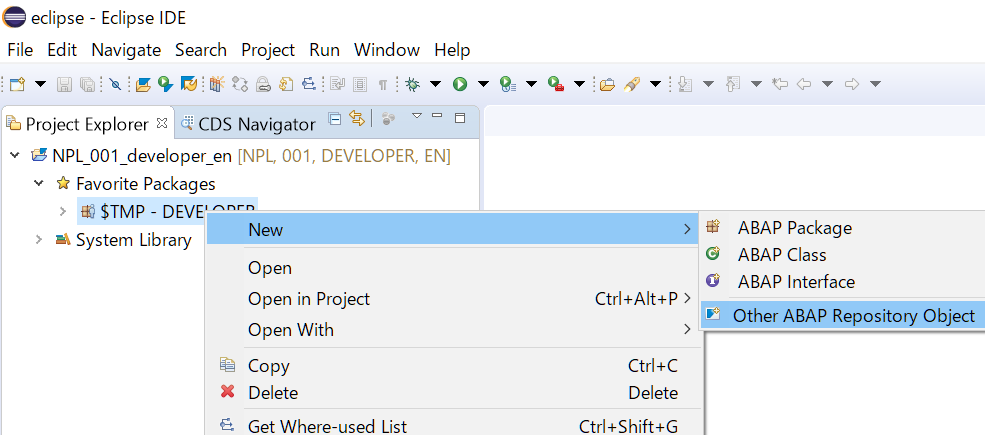Open the Navigate menu
Image resolution: width=985 pixels, height=435 pixels.
pos(126,50)
